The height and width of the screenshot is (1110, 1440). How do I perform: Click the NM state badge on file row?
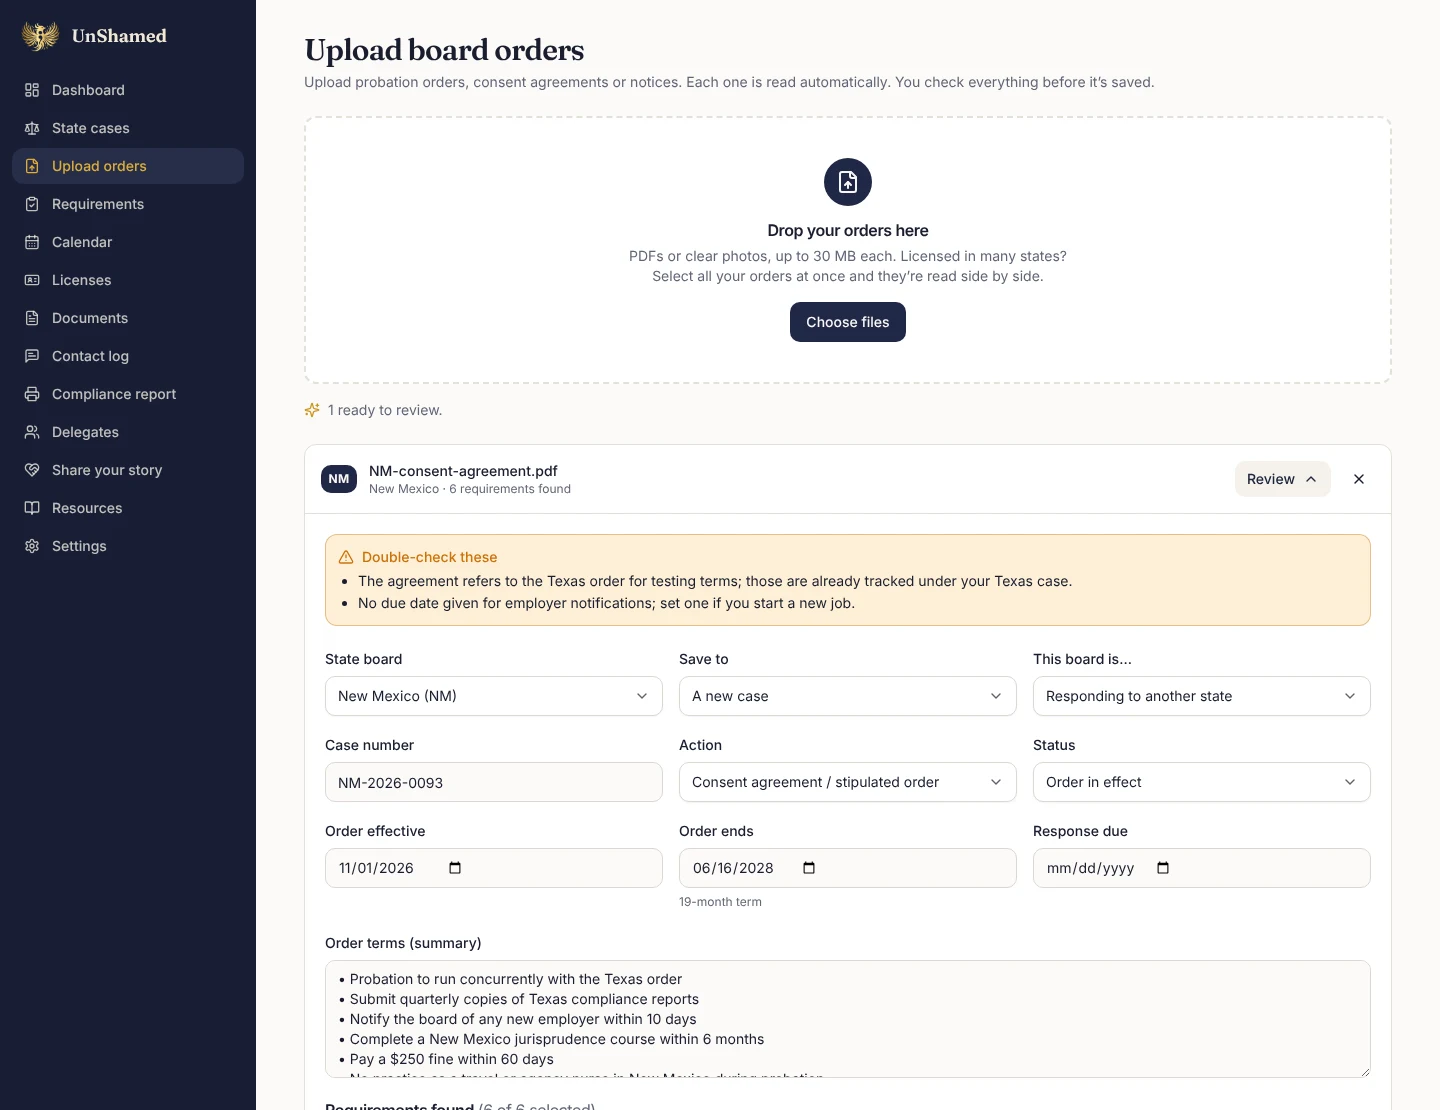coord(339,479)
